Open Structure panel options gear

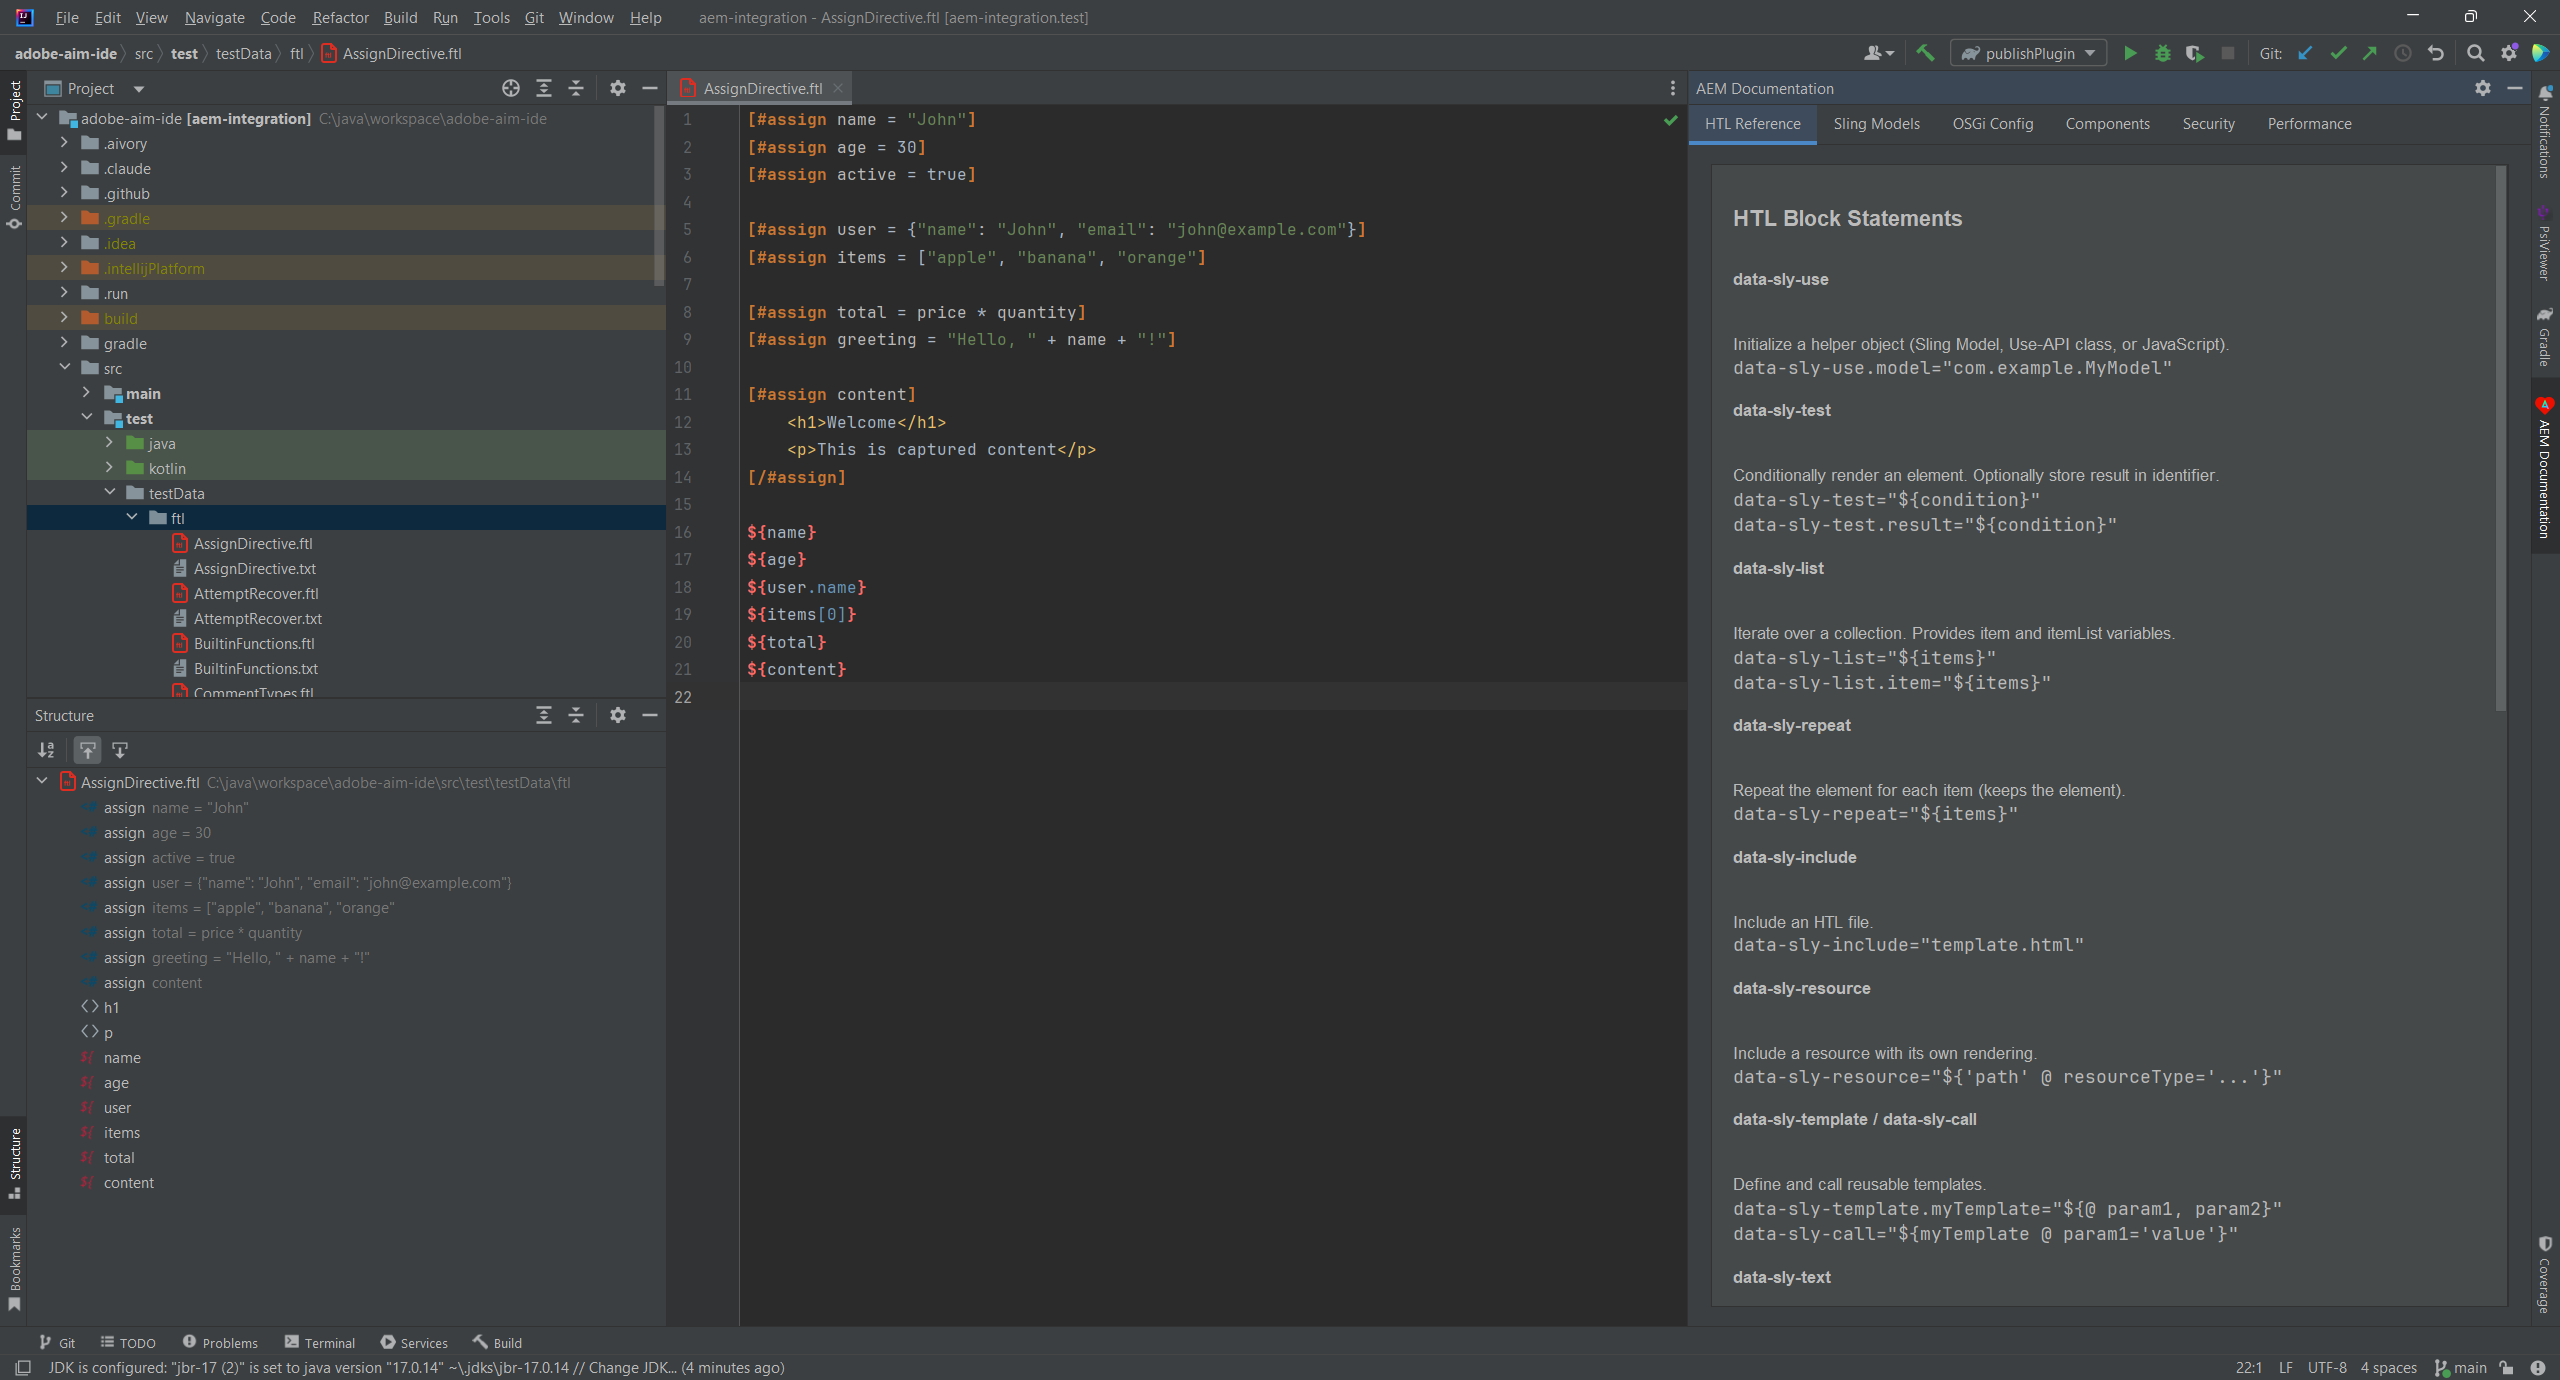pyautogui.click(x=618, y=716)
